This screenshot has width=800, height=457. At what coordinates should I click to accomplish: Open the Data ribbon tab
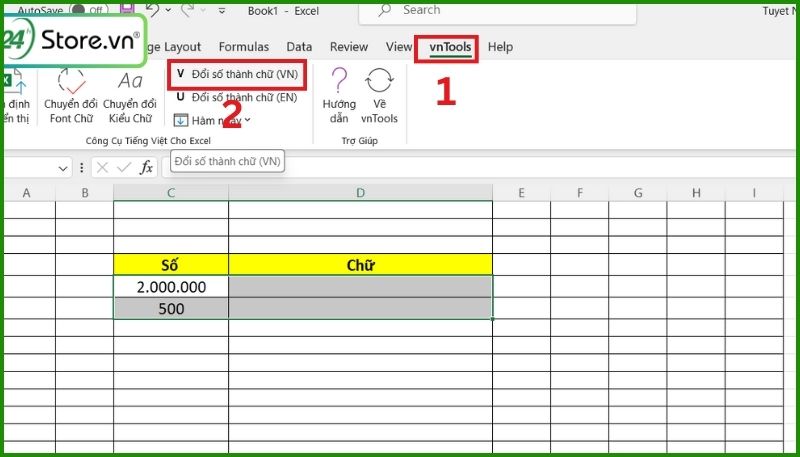299,47
